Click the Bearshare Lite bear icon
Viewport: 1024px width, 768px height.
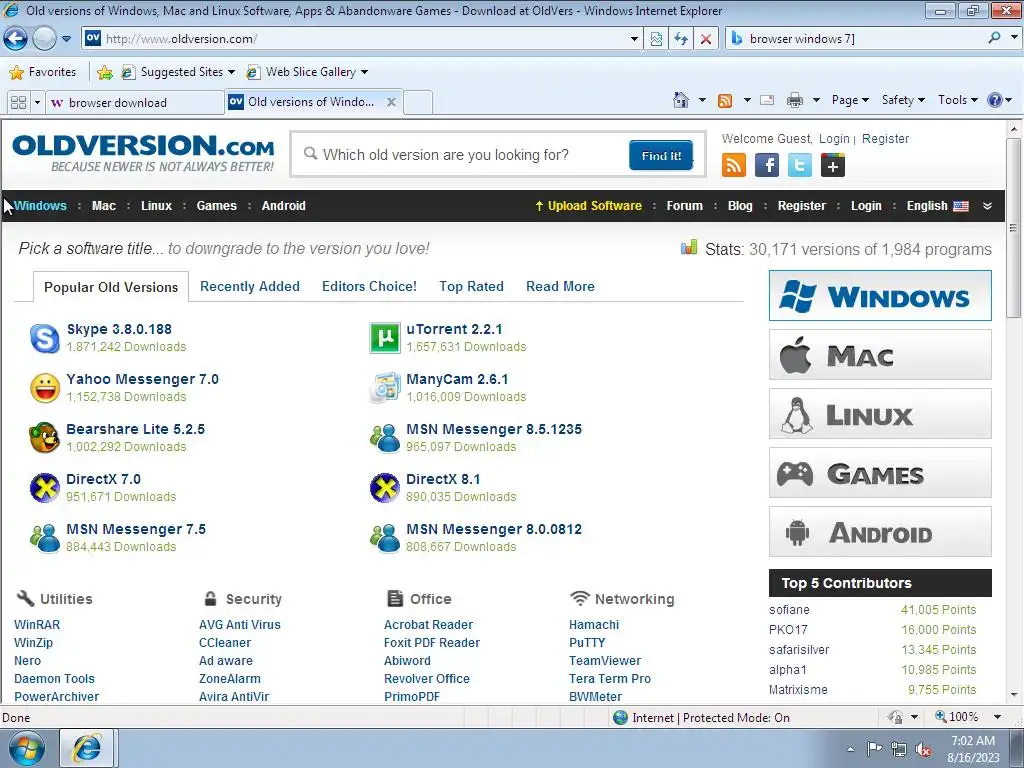[44, 438]
